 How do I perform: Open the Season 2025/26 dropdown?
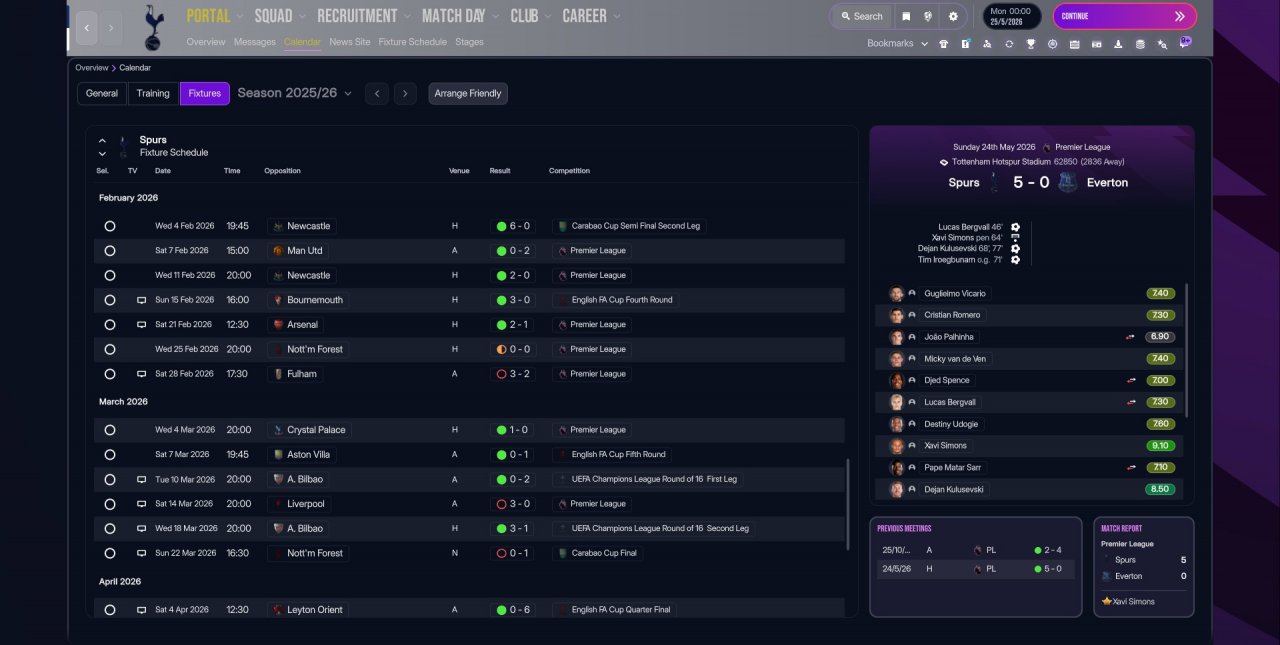coord(295,93)
